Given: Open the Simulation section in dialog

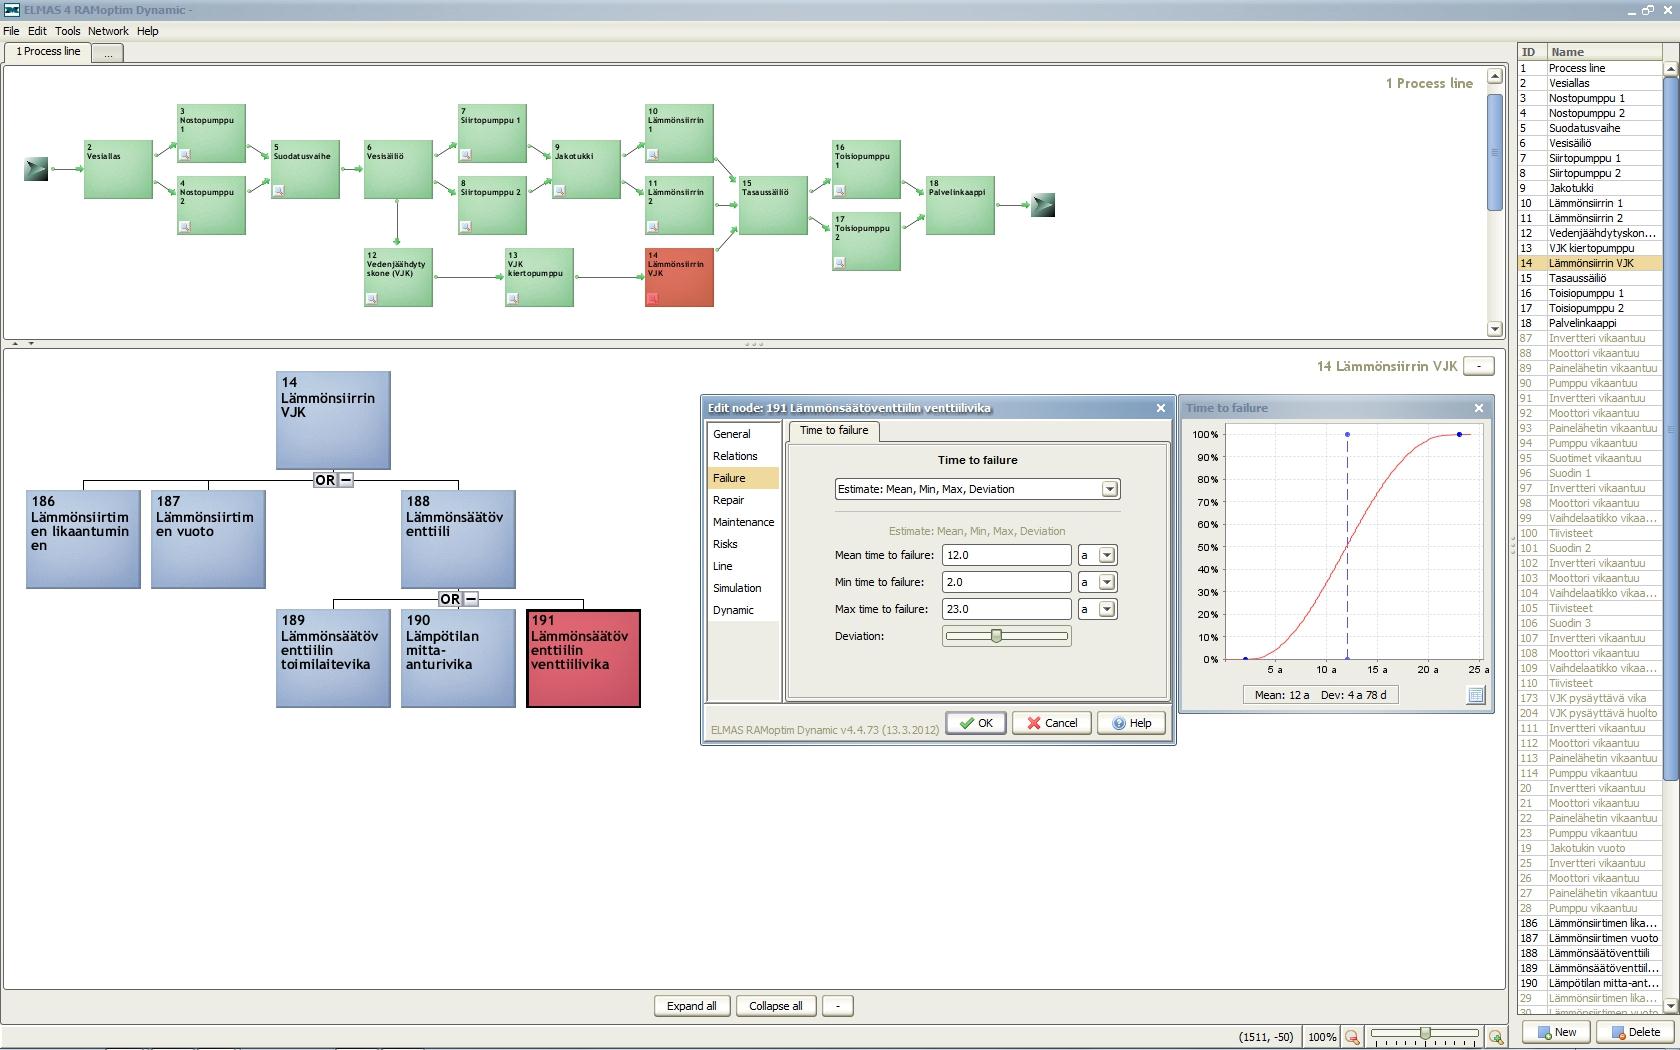Looking at the screenshot, I should [743, 588].
